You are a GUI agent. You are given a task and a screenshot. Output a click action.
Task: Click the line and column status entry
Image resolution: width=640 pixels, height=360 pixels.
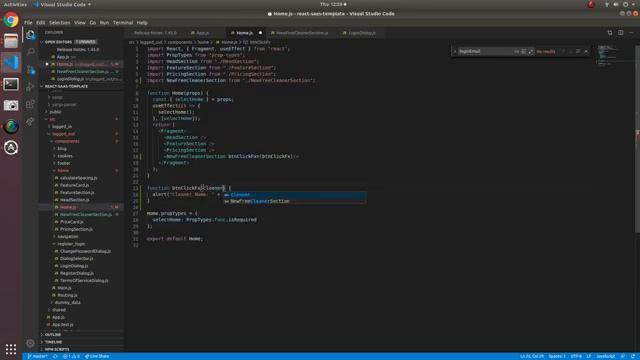[532, 356]
